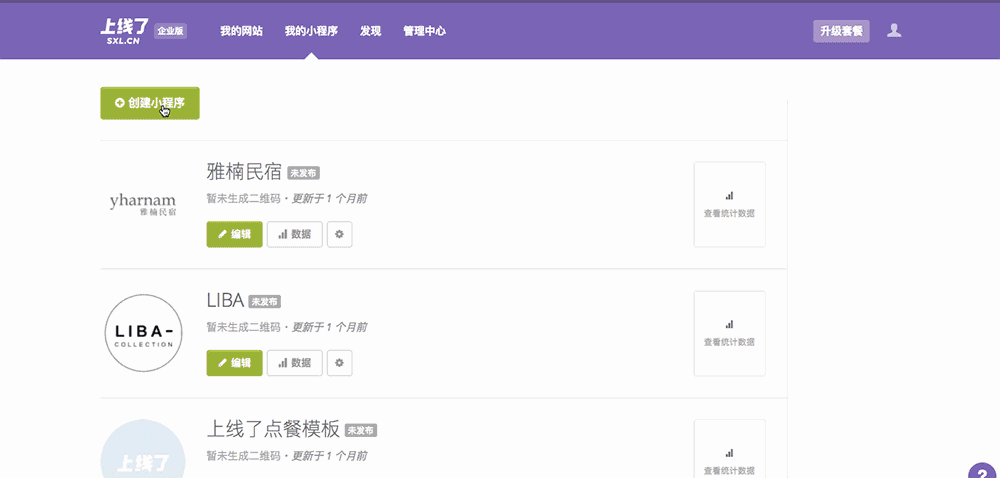1000x478 pixels.
Task: Open the 发现 menu item
Action: coord(371,31)
